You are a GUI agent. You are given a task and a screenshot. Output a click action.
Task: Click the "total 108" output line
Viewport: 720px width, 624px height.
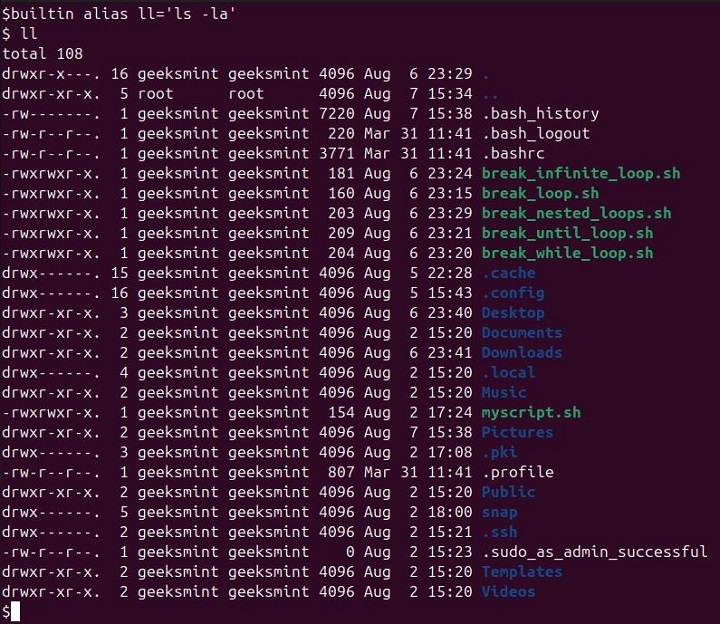[42, 53]
